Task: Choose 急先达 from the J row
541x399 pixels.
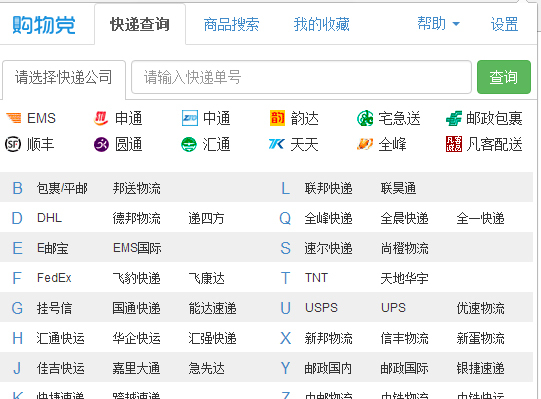Action: [206, 368]
